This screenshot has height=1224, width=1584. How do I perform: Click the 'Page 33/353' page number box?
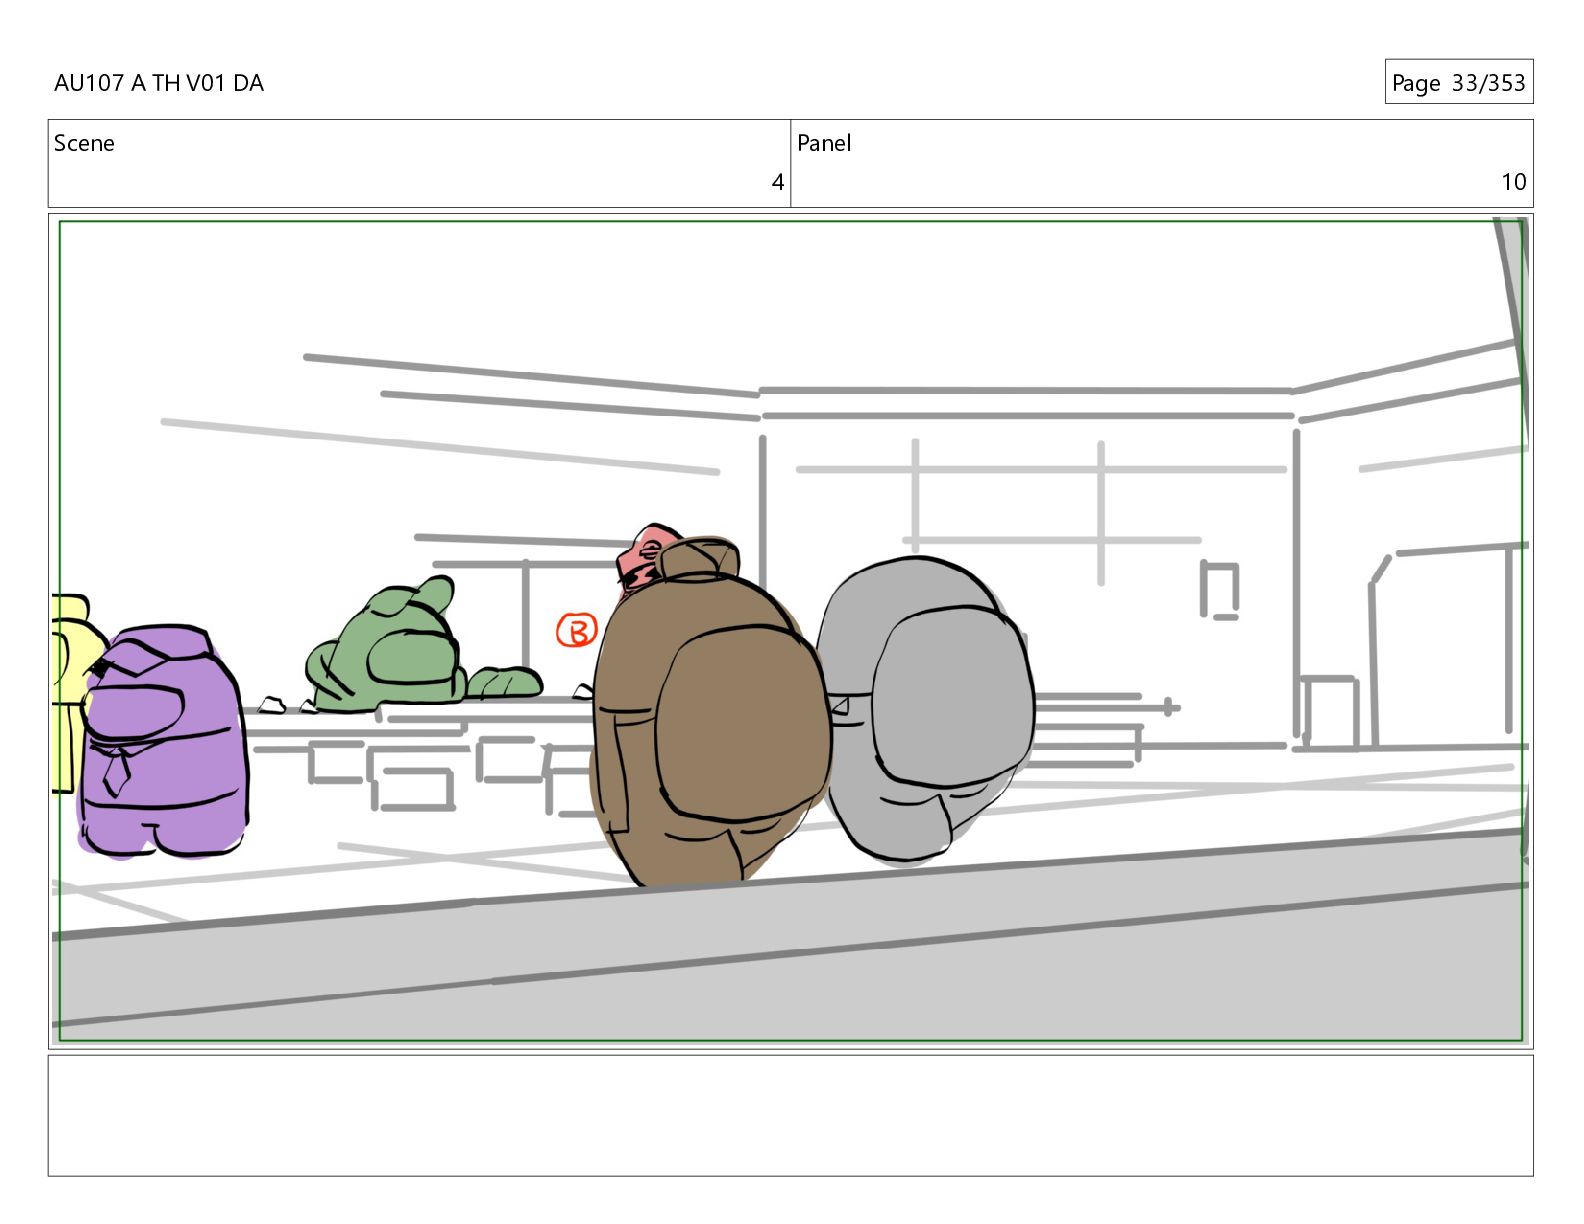coord(1458,82)
